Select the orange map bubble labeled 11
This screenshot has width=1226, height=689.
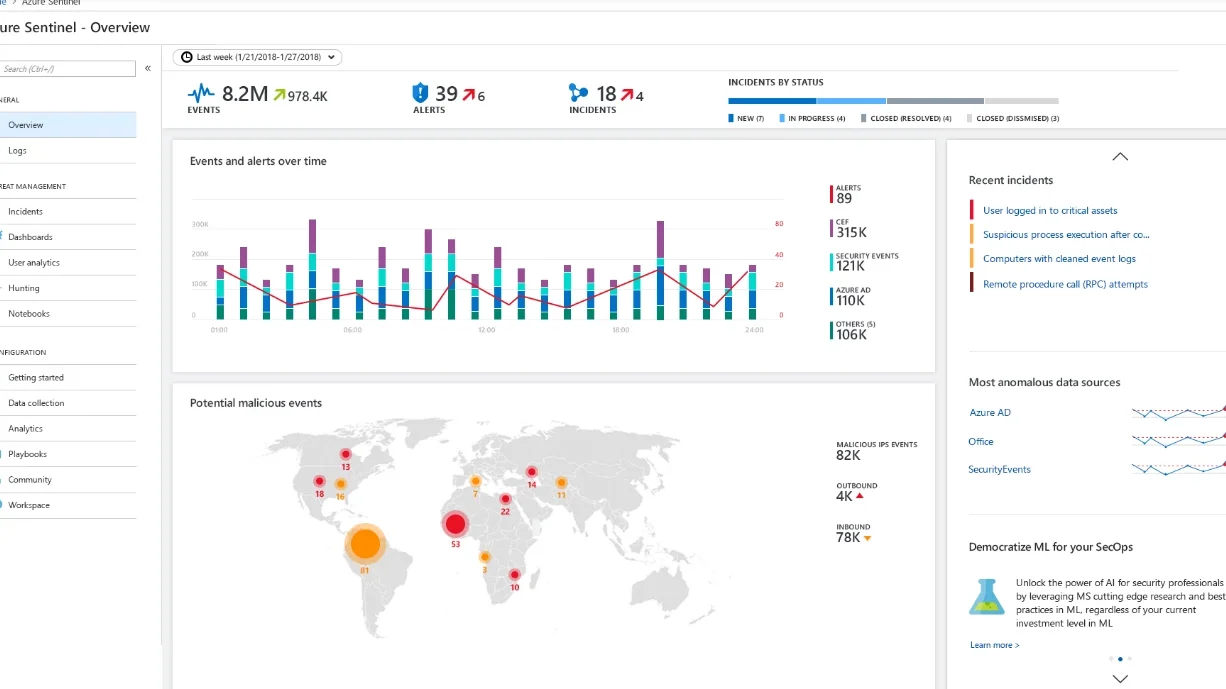click(x=561, y=482)
